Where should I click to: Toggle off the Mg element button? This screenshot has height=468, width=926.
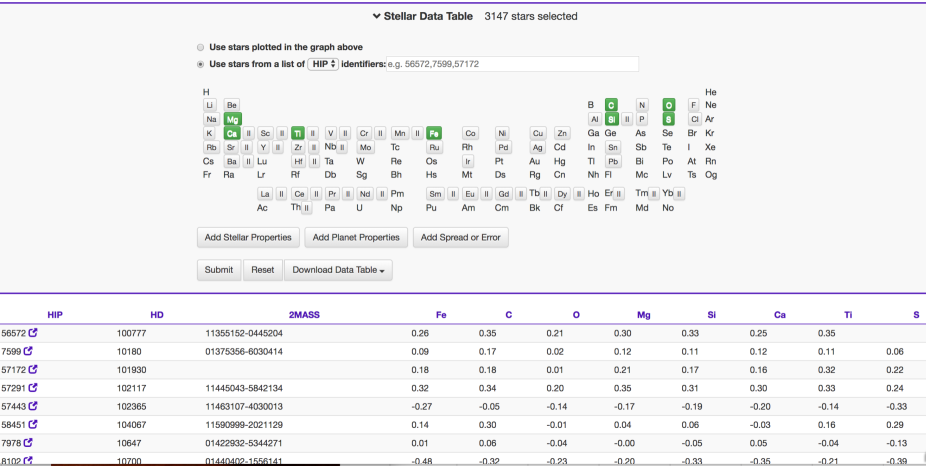[232, 119]
